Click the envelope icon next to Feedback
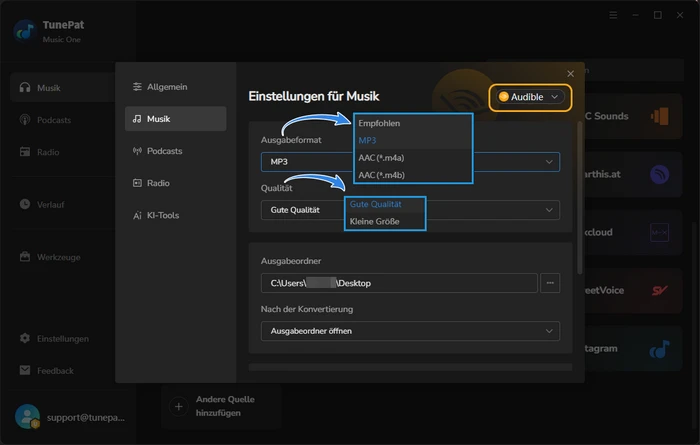700x445 pixels. (x=25, y=370)
